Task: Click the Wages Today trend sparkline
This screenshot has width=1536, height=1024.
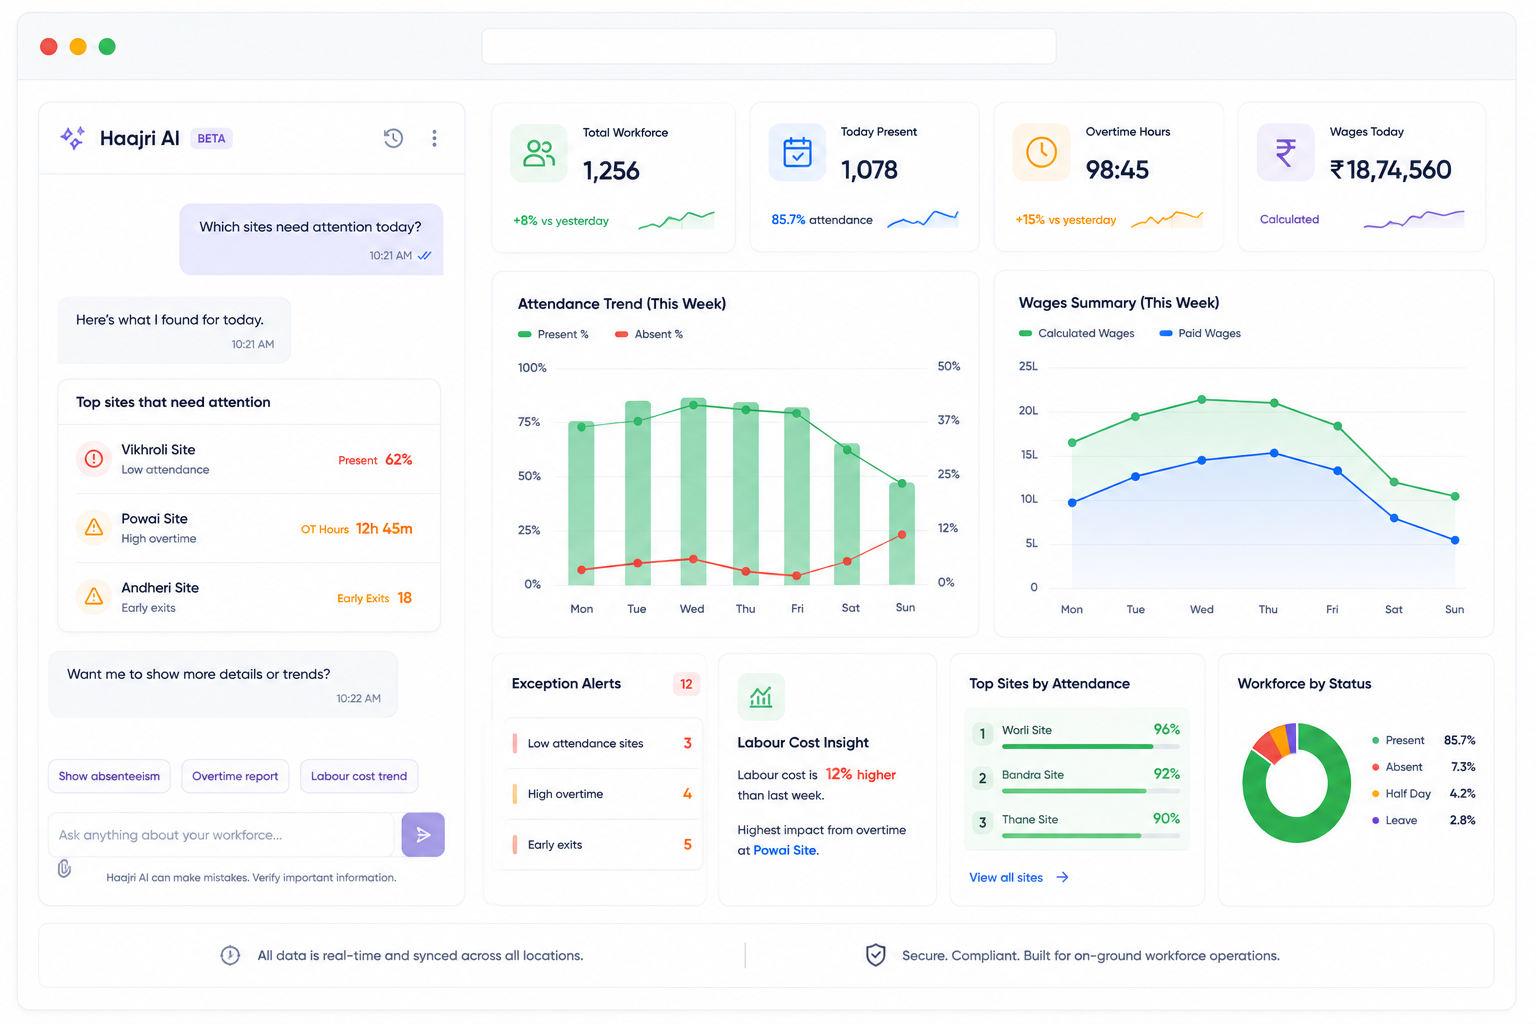Action: [1413, 219]
